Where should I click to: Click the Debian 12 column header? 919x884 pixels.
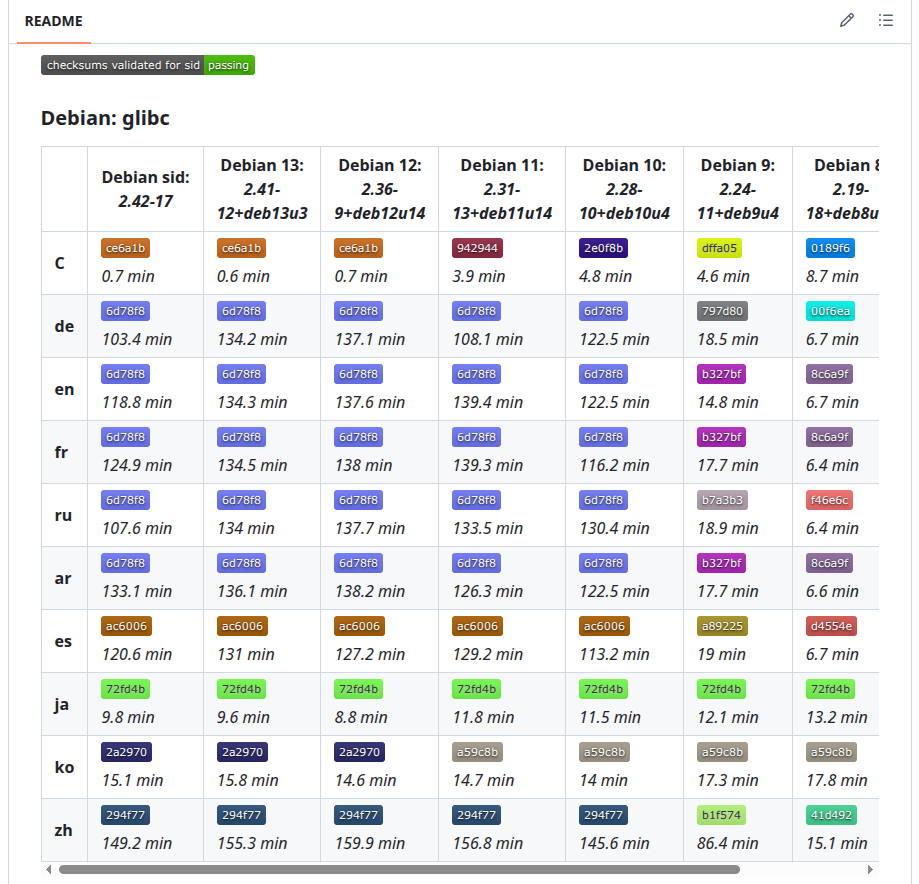pyautogui.click(x=380, y=189)
